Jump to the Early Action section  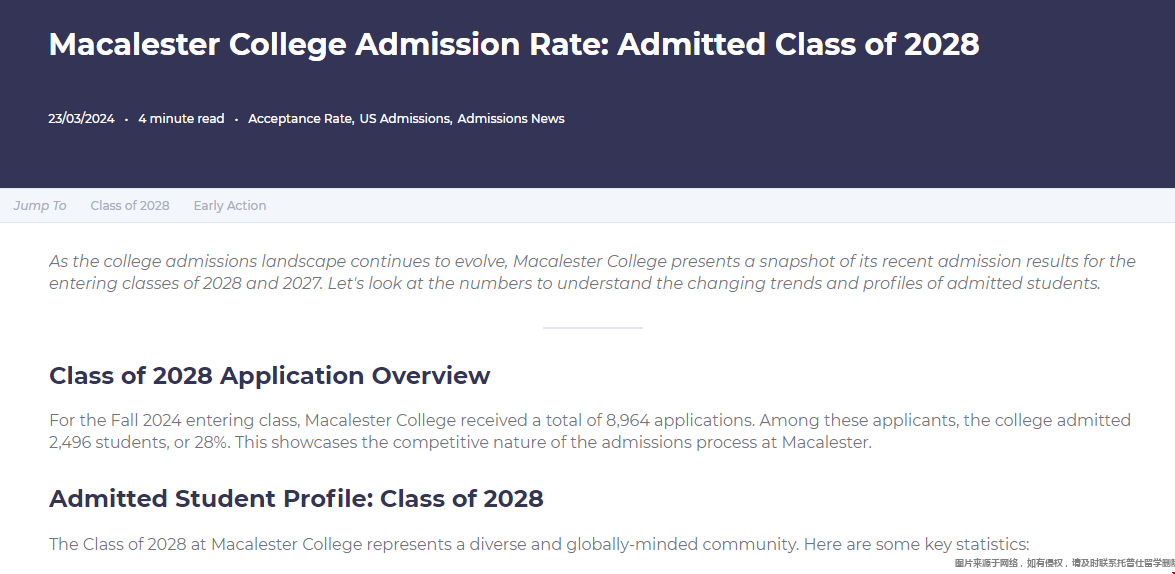229,205
